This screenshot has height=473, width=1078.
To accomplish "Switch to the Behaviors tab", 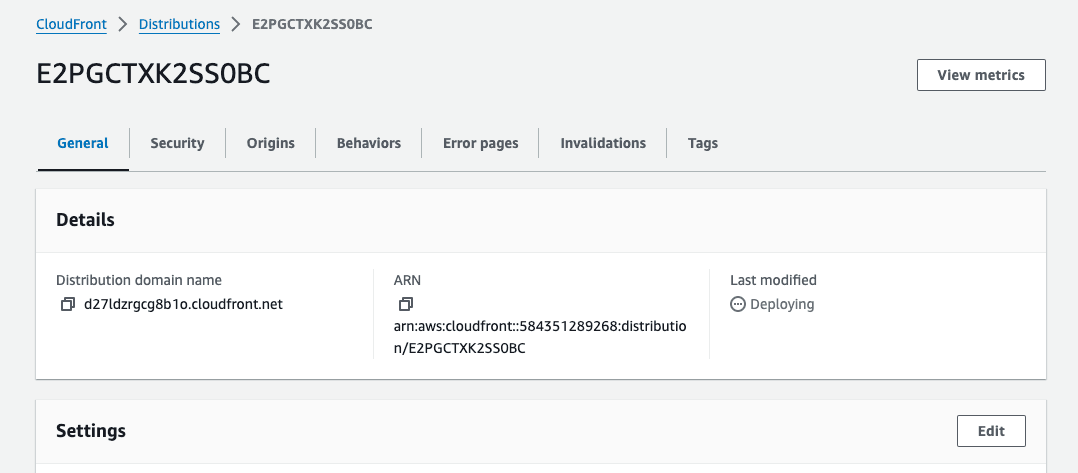I will [x=368, y=143].
